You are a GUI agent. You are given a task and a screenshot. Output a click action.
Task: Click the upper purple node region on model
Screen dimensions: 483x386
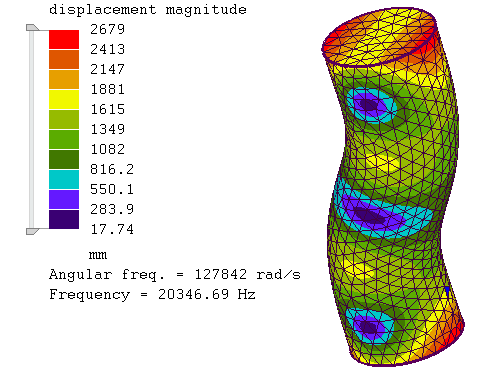tap(368, 105)
